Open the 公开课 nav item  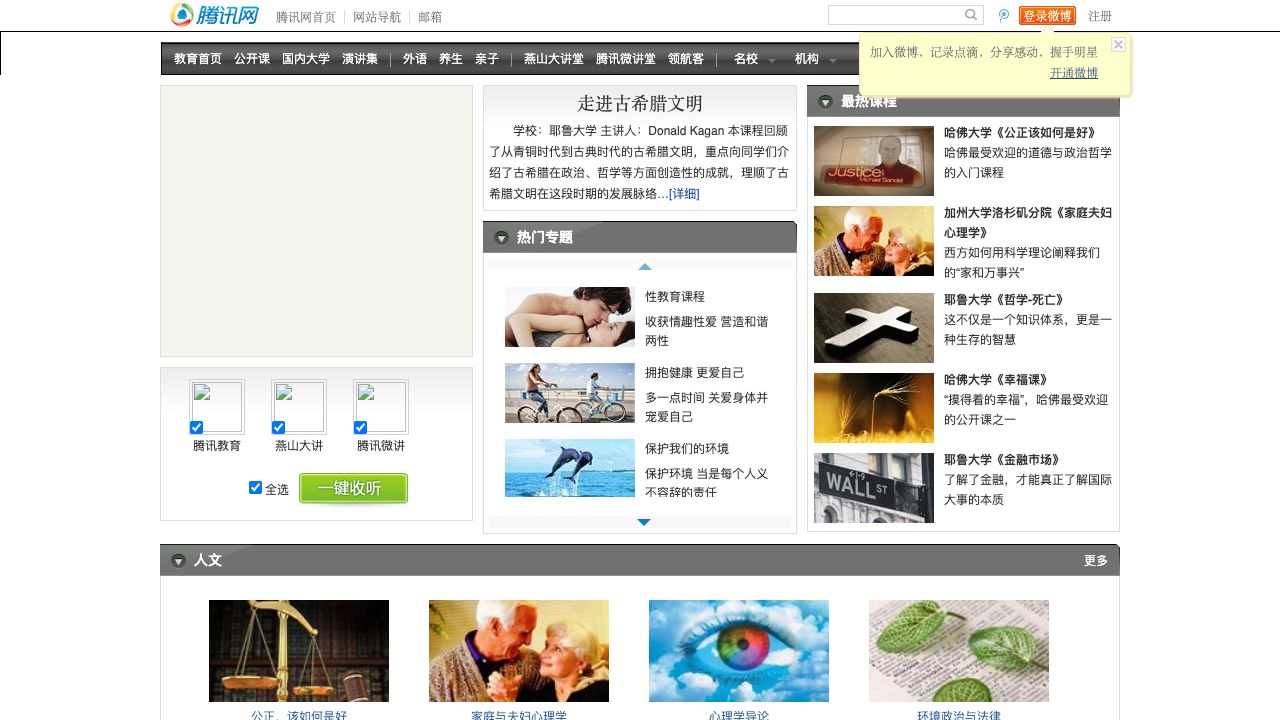pyautogui.click(x=252, y=59)
